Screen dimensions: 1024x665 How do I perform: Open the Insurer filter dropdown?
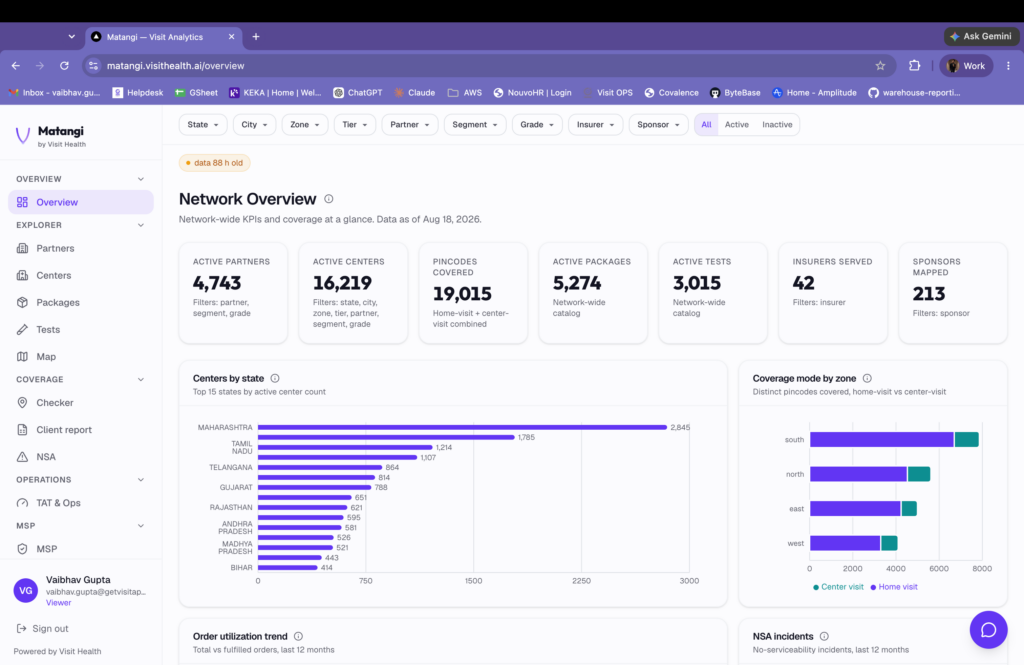[595, 124]
